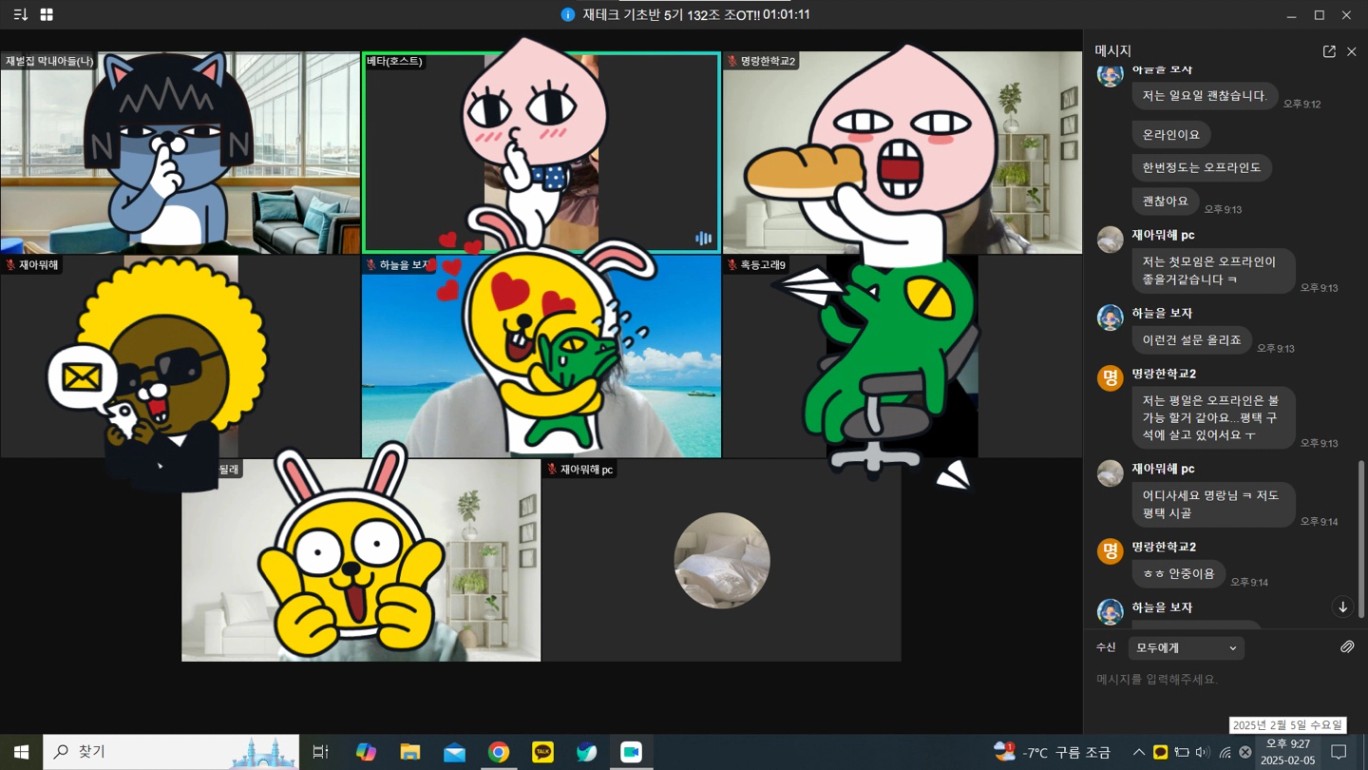This screenshot has height=770, width=1368.
Task: Open the sort order icon in title bar
Action: click(x=20, y=15)
